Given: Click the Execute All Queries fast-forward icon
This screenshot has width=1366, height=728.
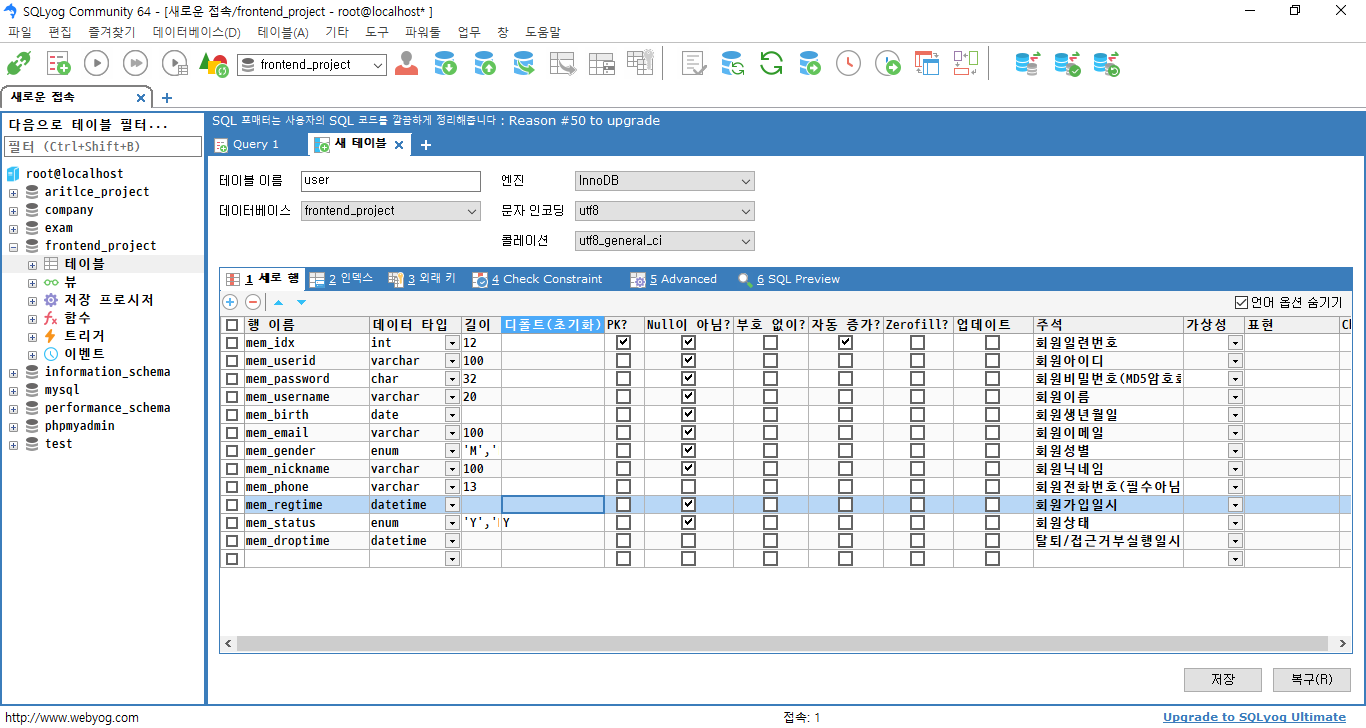Looking at the screenshot, I should click(x=135, y=64).
